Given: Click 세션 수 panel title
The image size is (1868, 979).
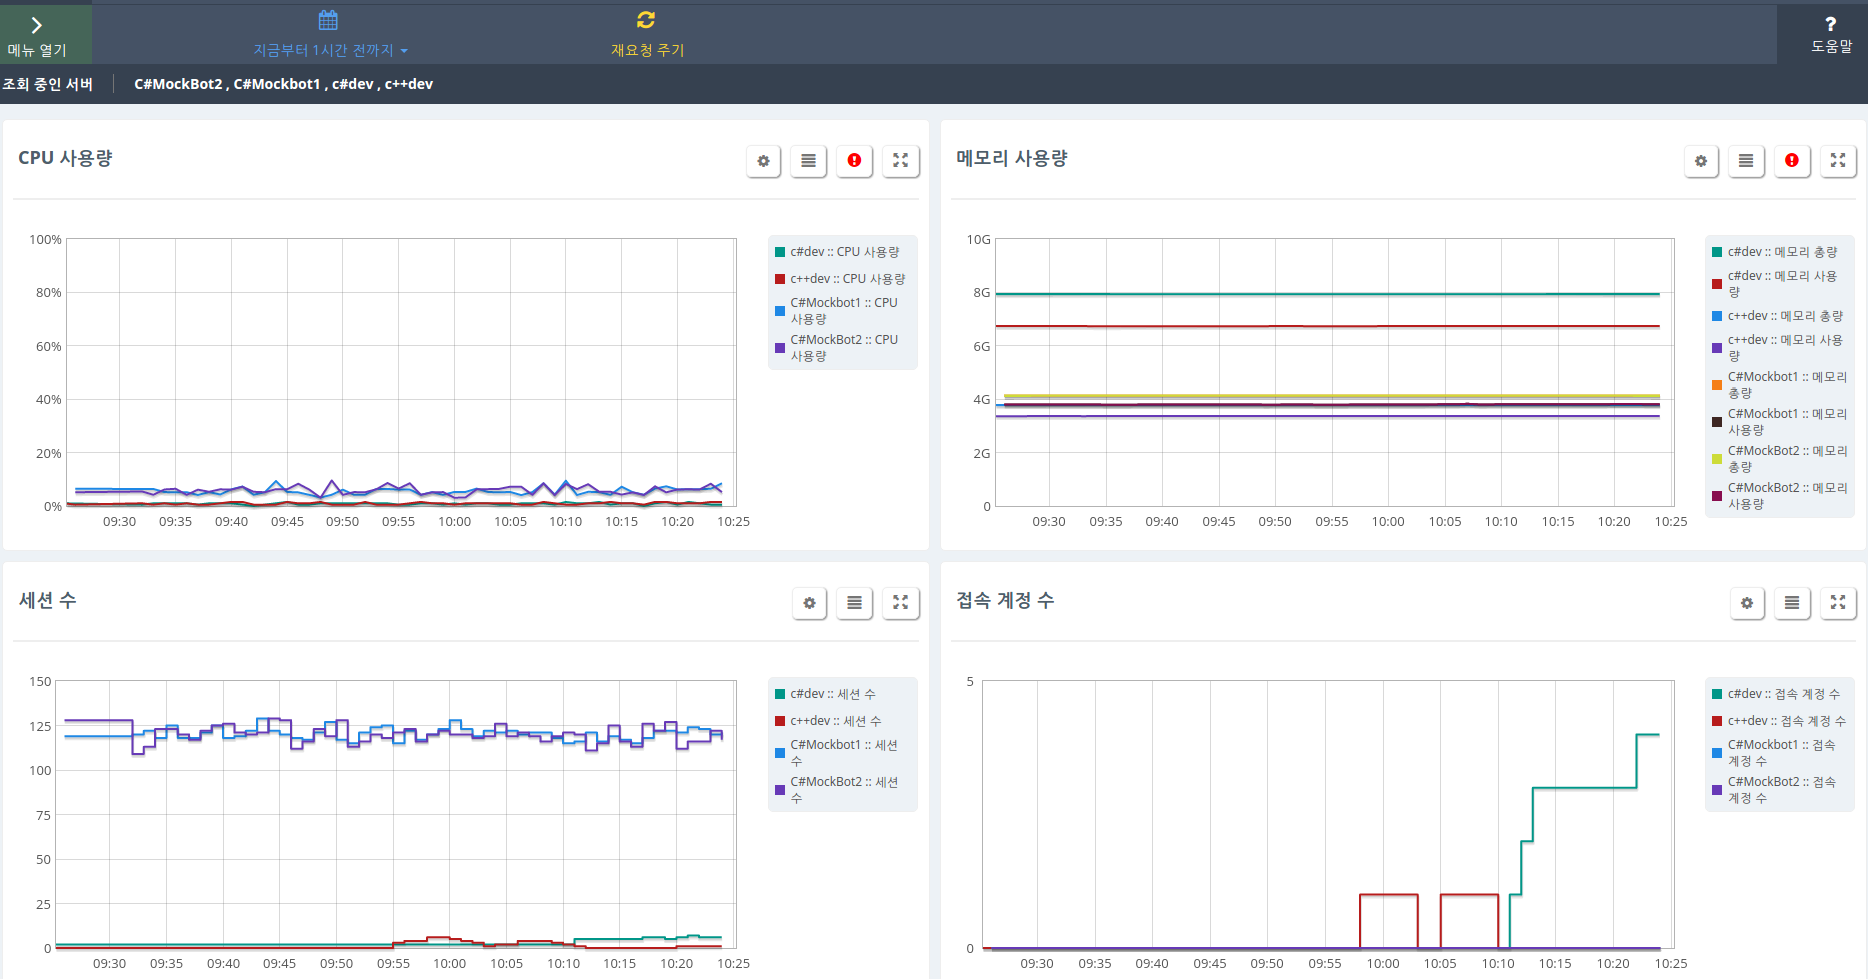Looking at the screenshot, I should click(47, 600).
